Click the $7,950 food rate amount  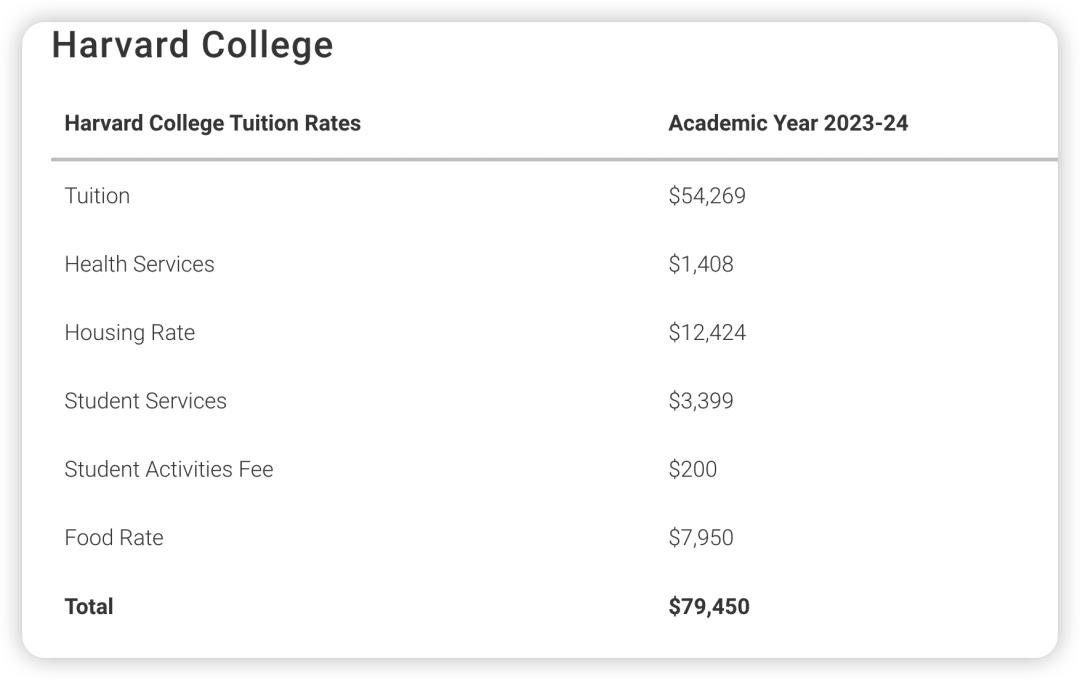pos(701,538)
